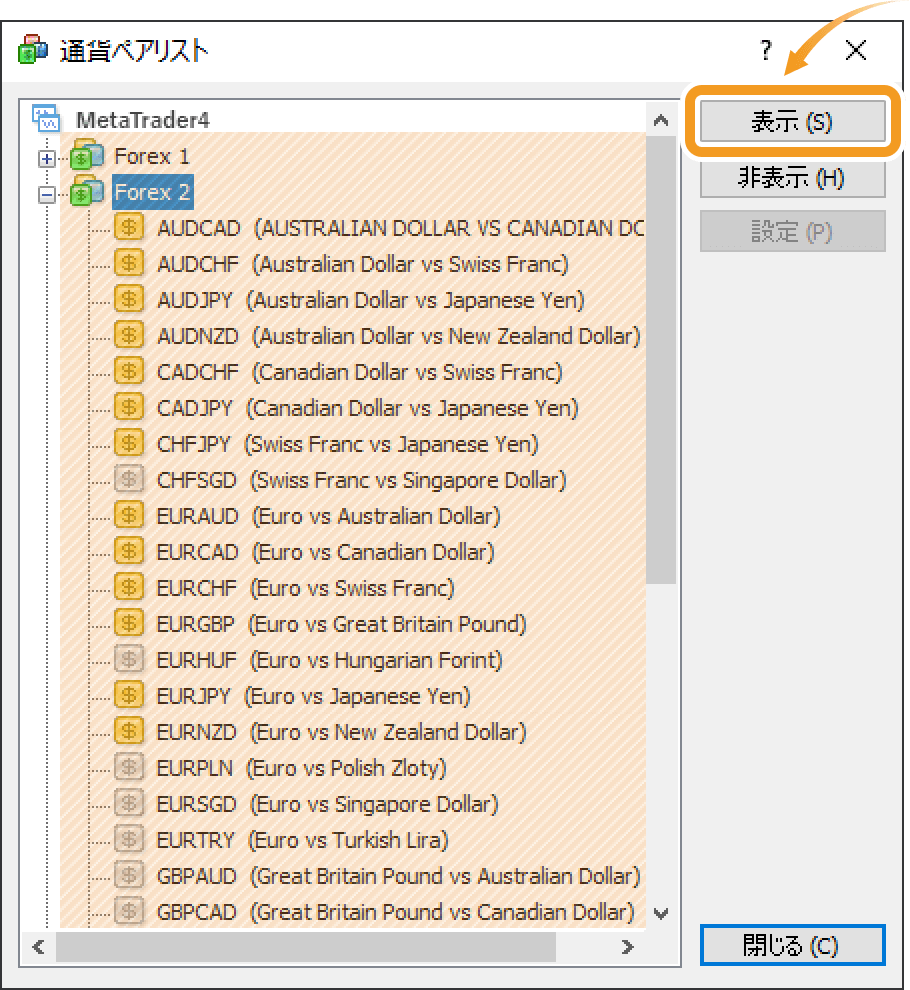Click the gray dollar icon for EURSGD
Viewport: 910px width, 990px height.
coord(129,803)
